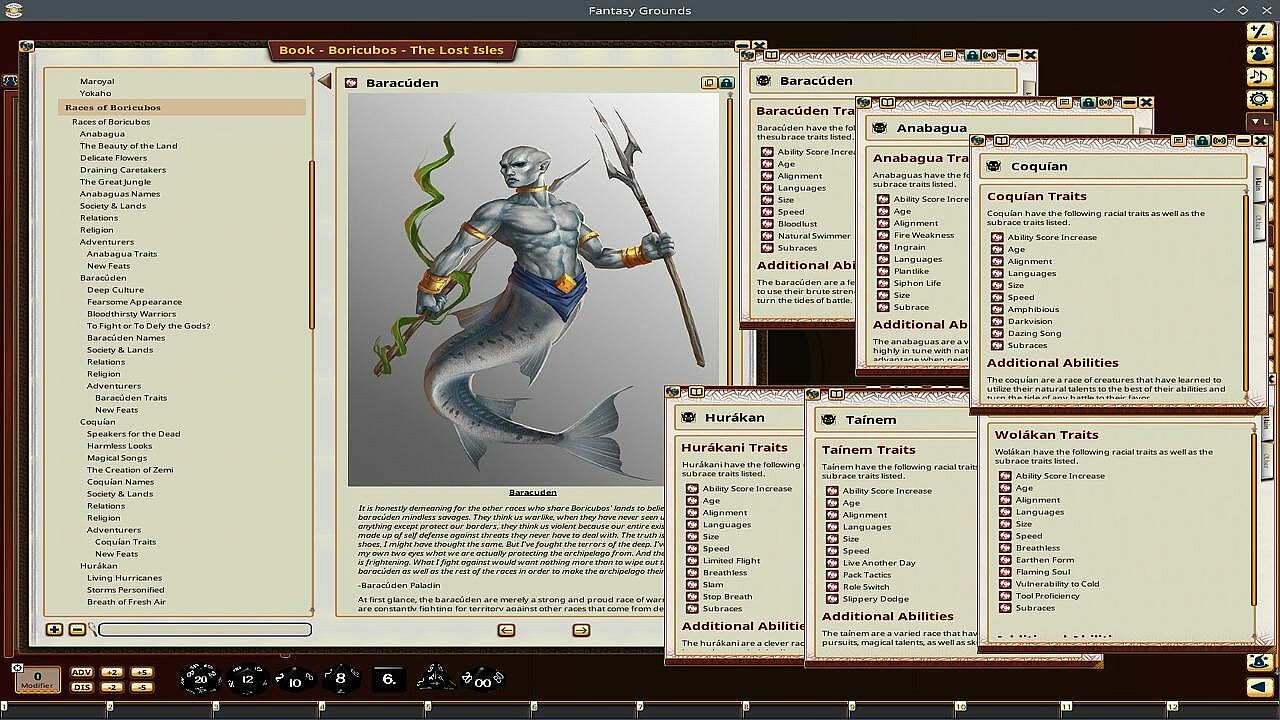This screenshot has height=720, width=1280.
Task: Collapse the sidebar with the L dropdown arrow
Action: [x=1259, y=121]
